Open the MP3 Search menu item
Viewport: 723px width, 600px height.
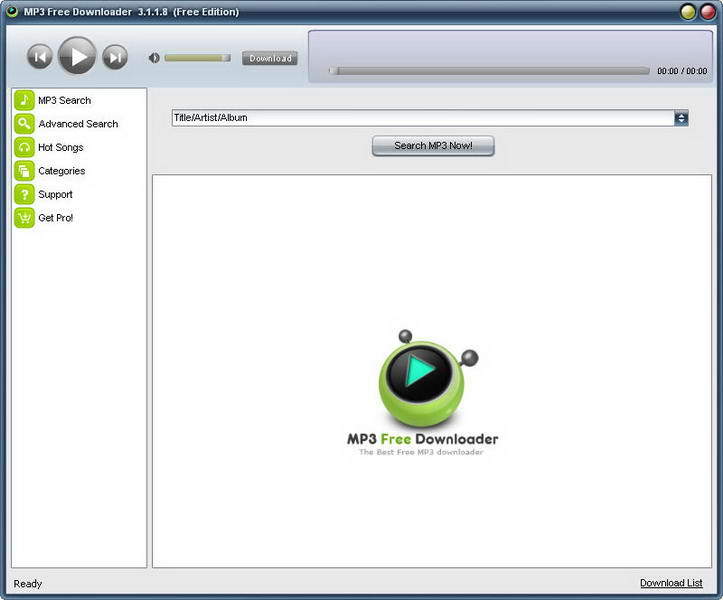pos(65,100)
